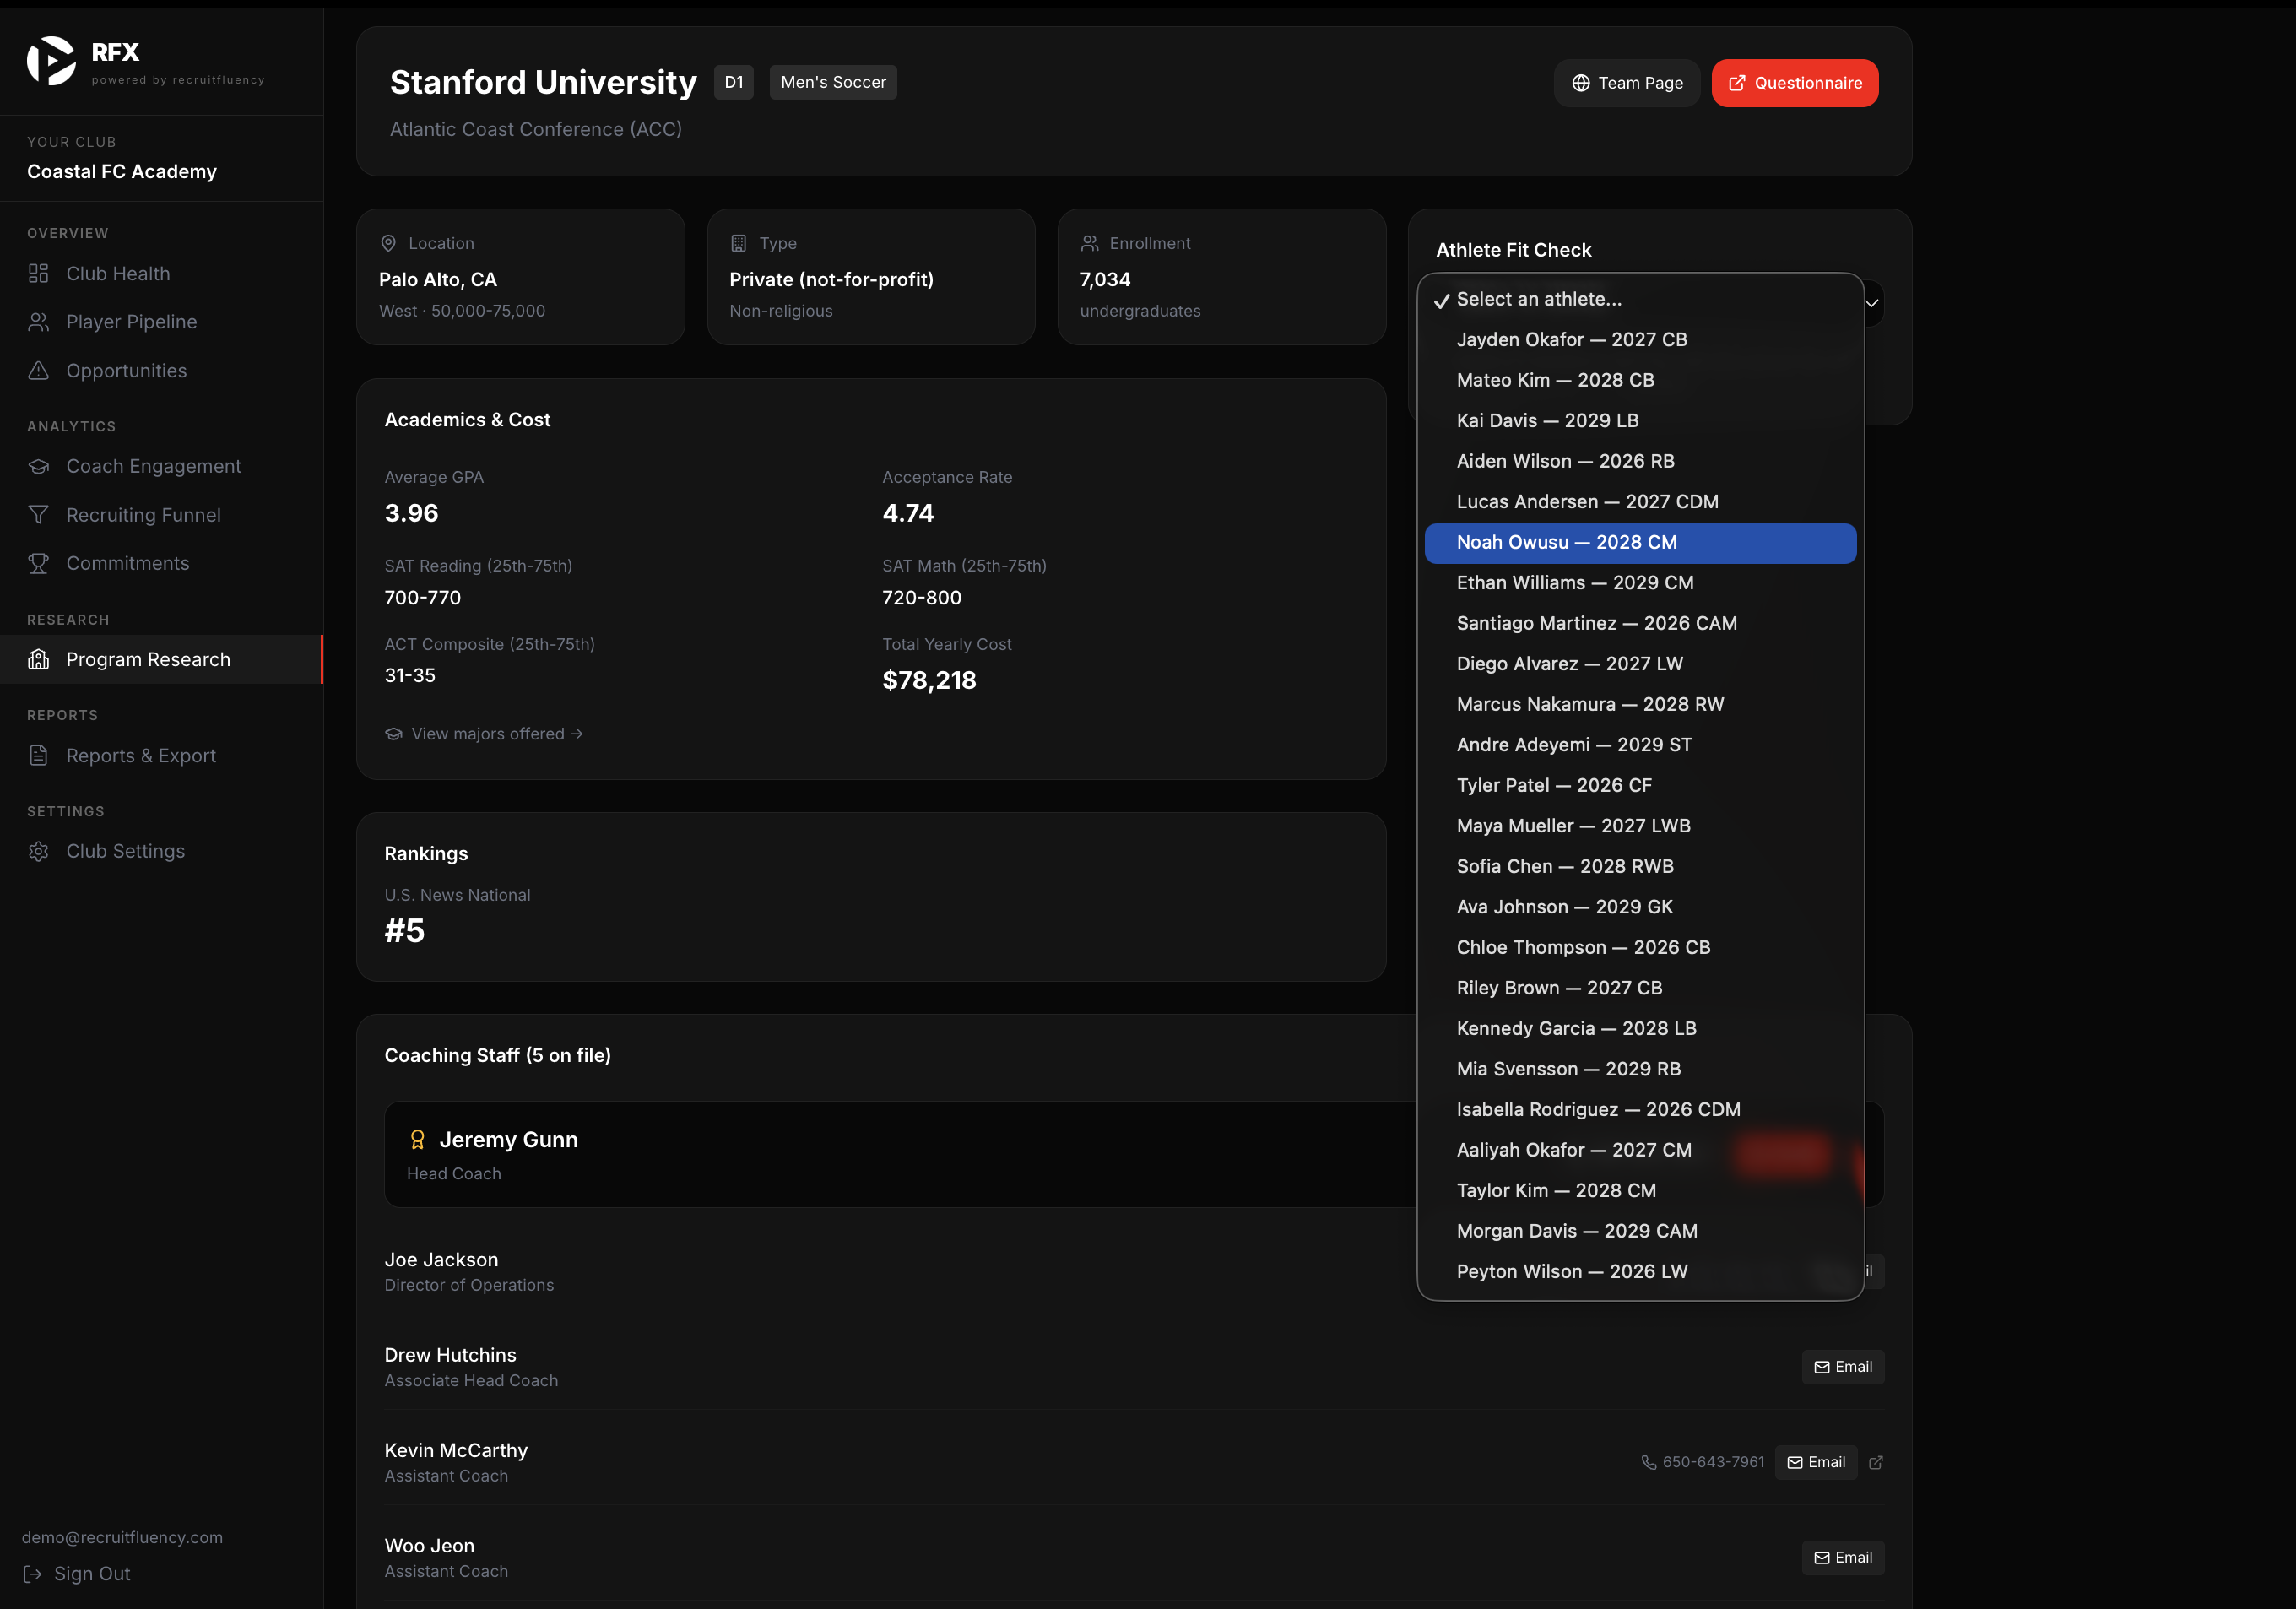Open Program Research in sidebar
Screen dimensions: 2296x1609
pyautogui.click(x=161, y=659)
